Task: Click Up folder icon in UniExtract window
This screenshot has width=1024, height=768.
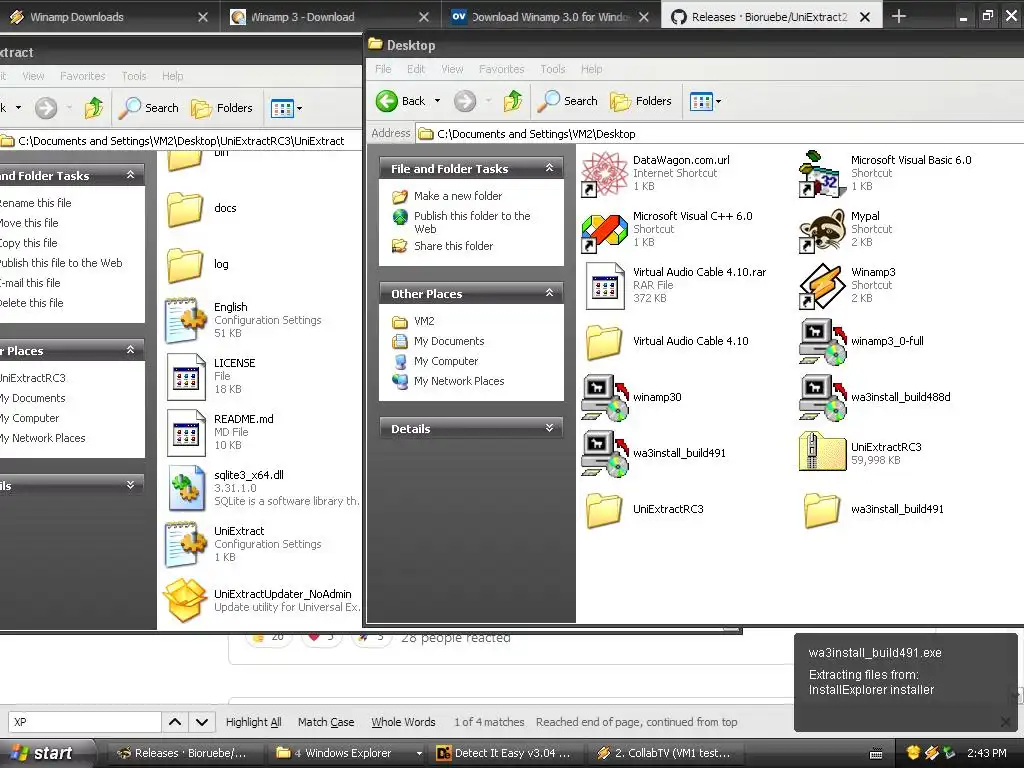Action: 94,108
